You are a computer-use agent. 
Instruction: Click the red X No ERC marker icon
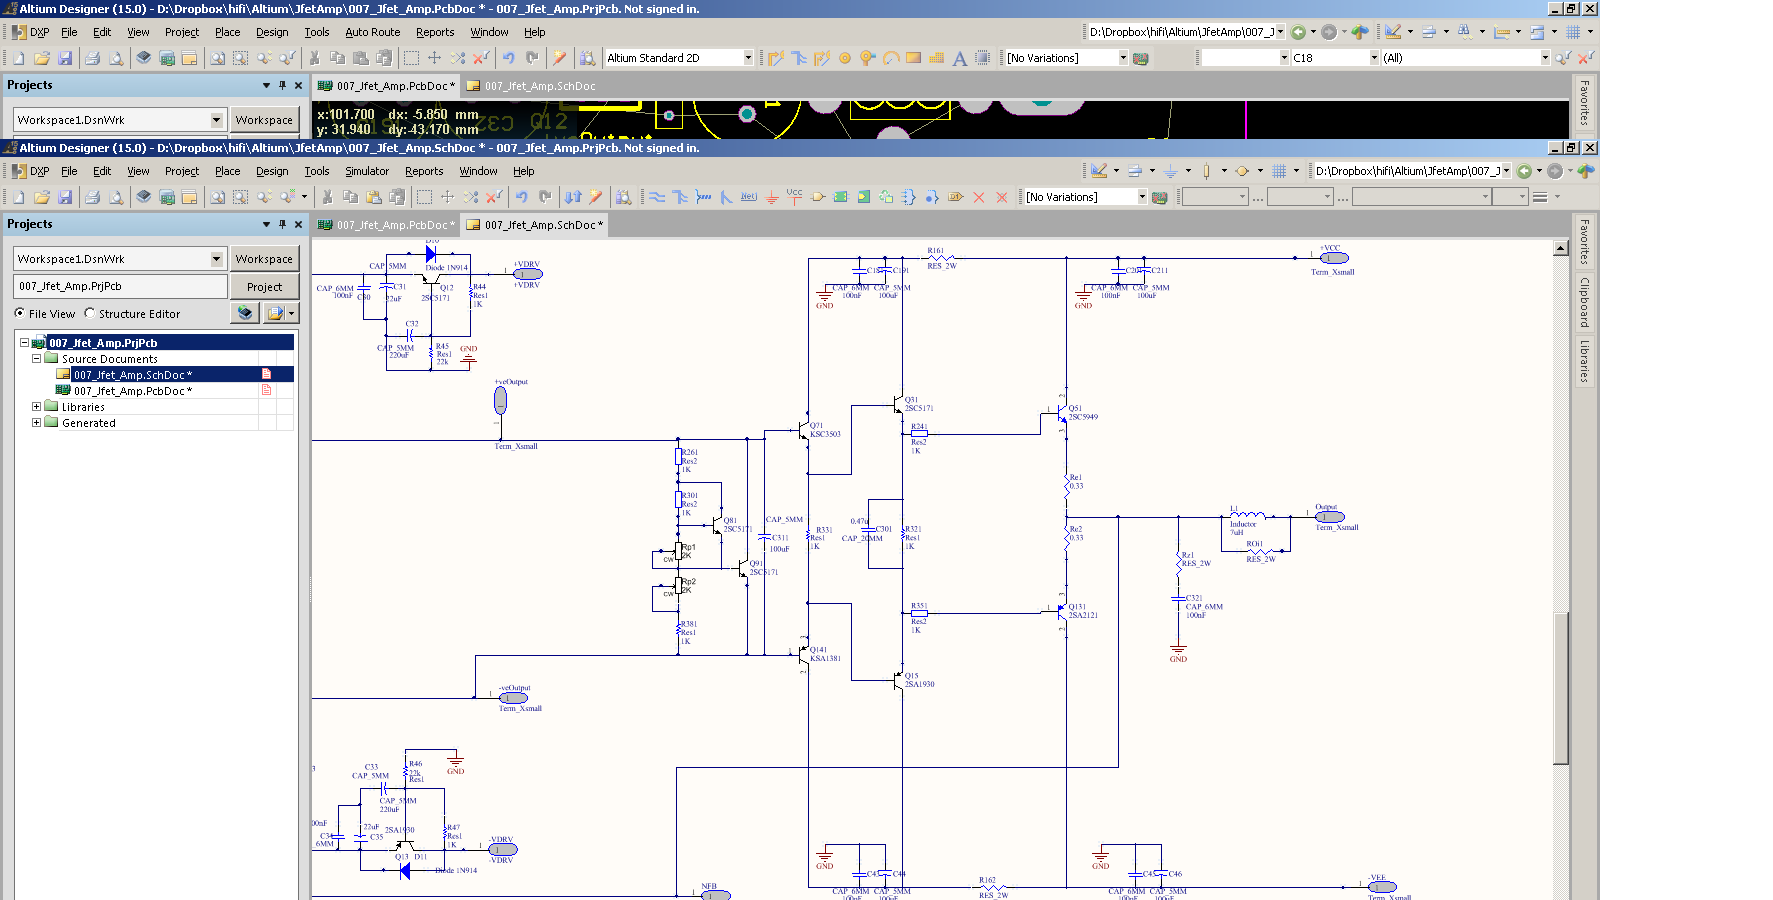pos(979,197)
